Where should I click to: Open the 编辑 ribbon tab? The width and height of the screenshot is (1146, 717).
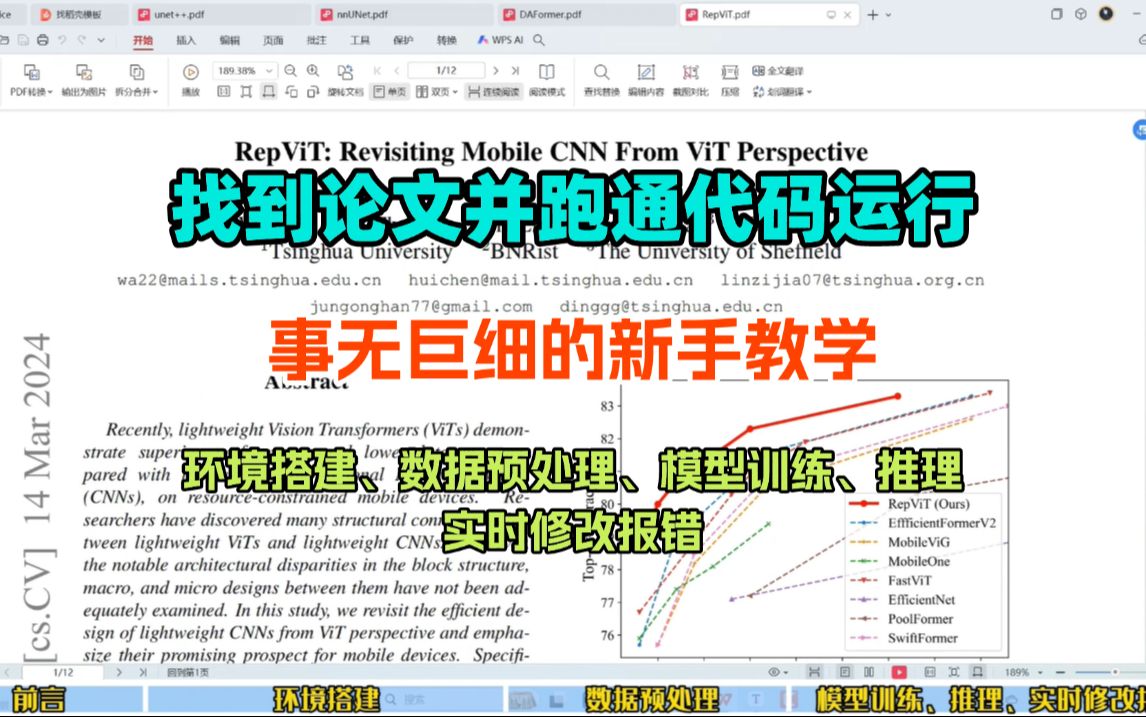point(229,40)
